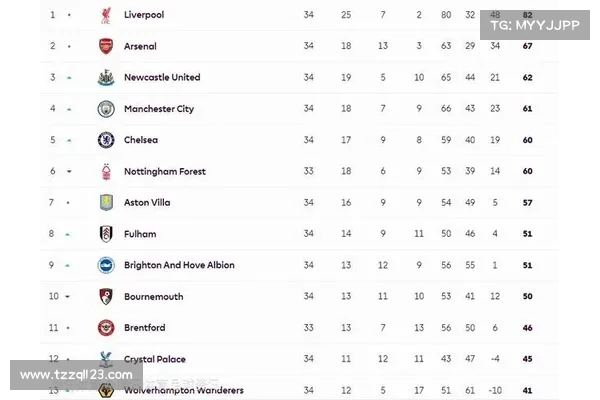Image resolution: width=600 pixels, height=400 pixels.
Task: Click the Chelsea club badge
Action: tap(106, 140)
